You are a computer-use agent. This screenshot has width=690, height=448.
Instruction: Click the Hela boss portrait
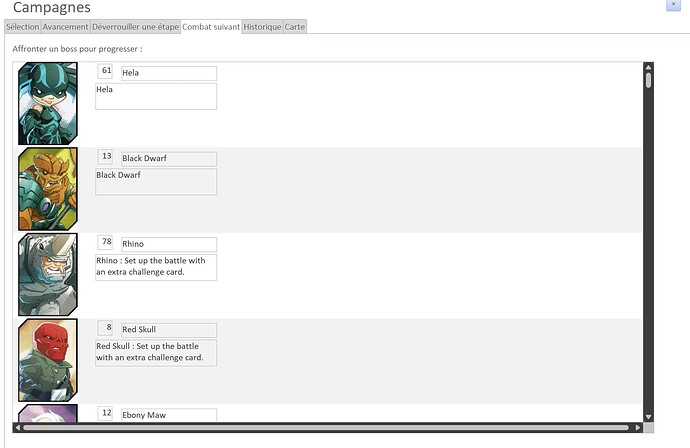48,103
